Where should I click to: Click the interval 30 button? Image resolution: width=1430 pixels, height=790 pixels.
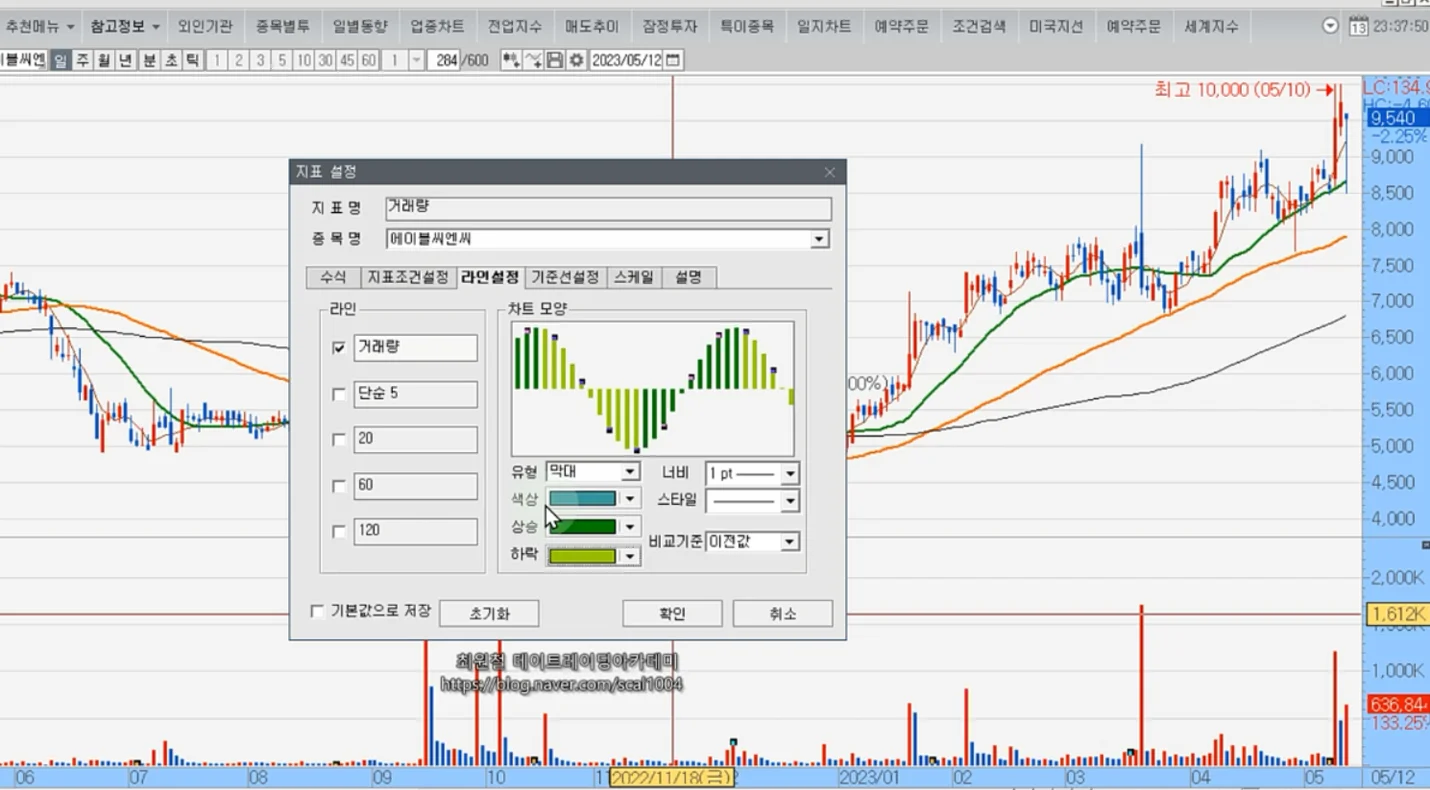325,60
